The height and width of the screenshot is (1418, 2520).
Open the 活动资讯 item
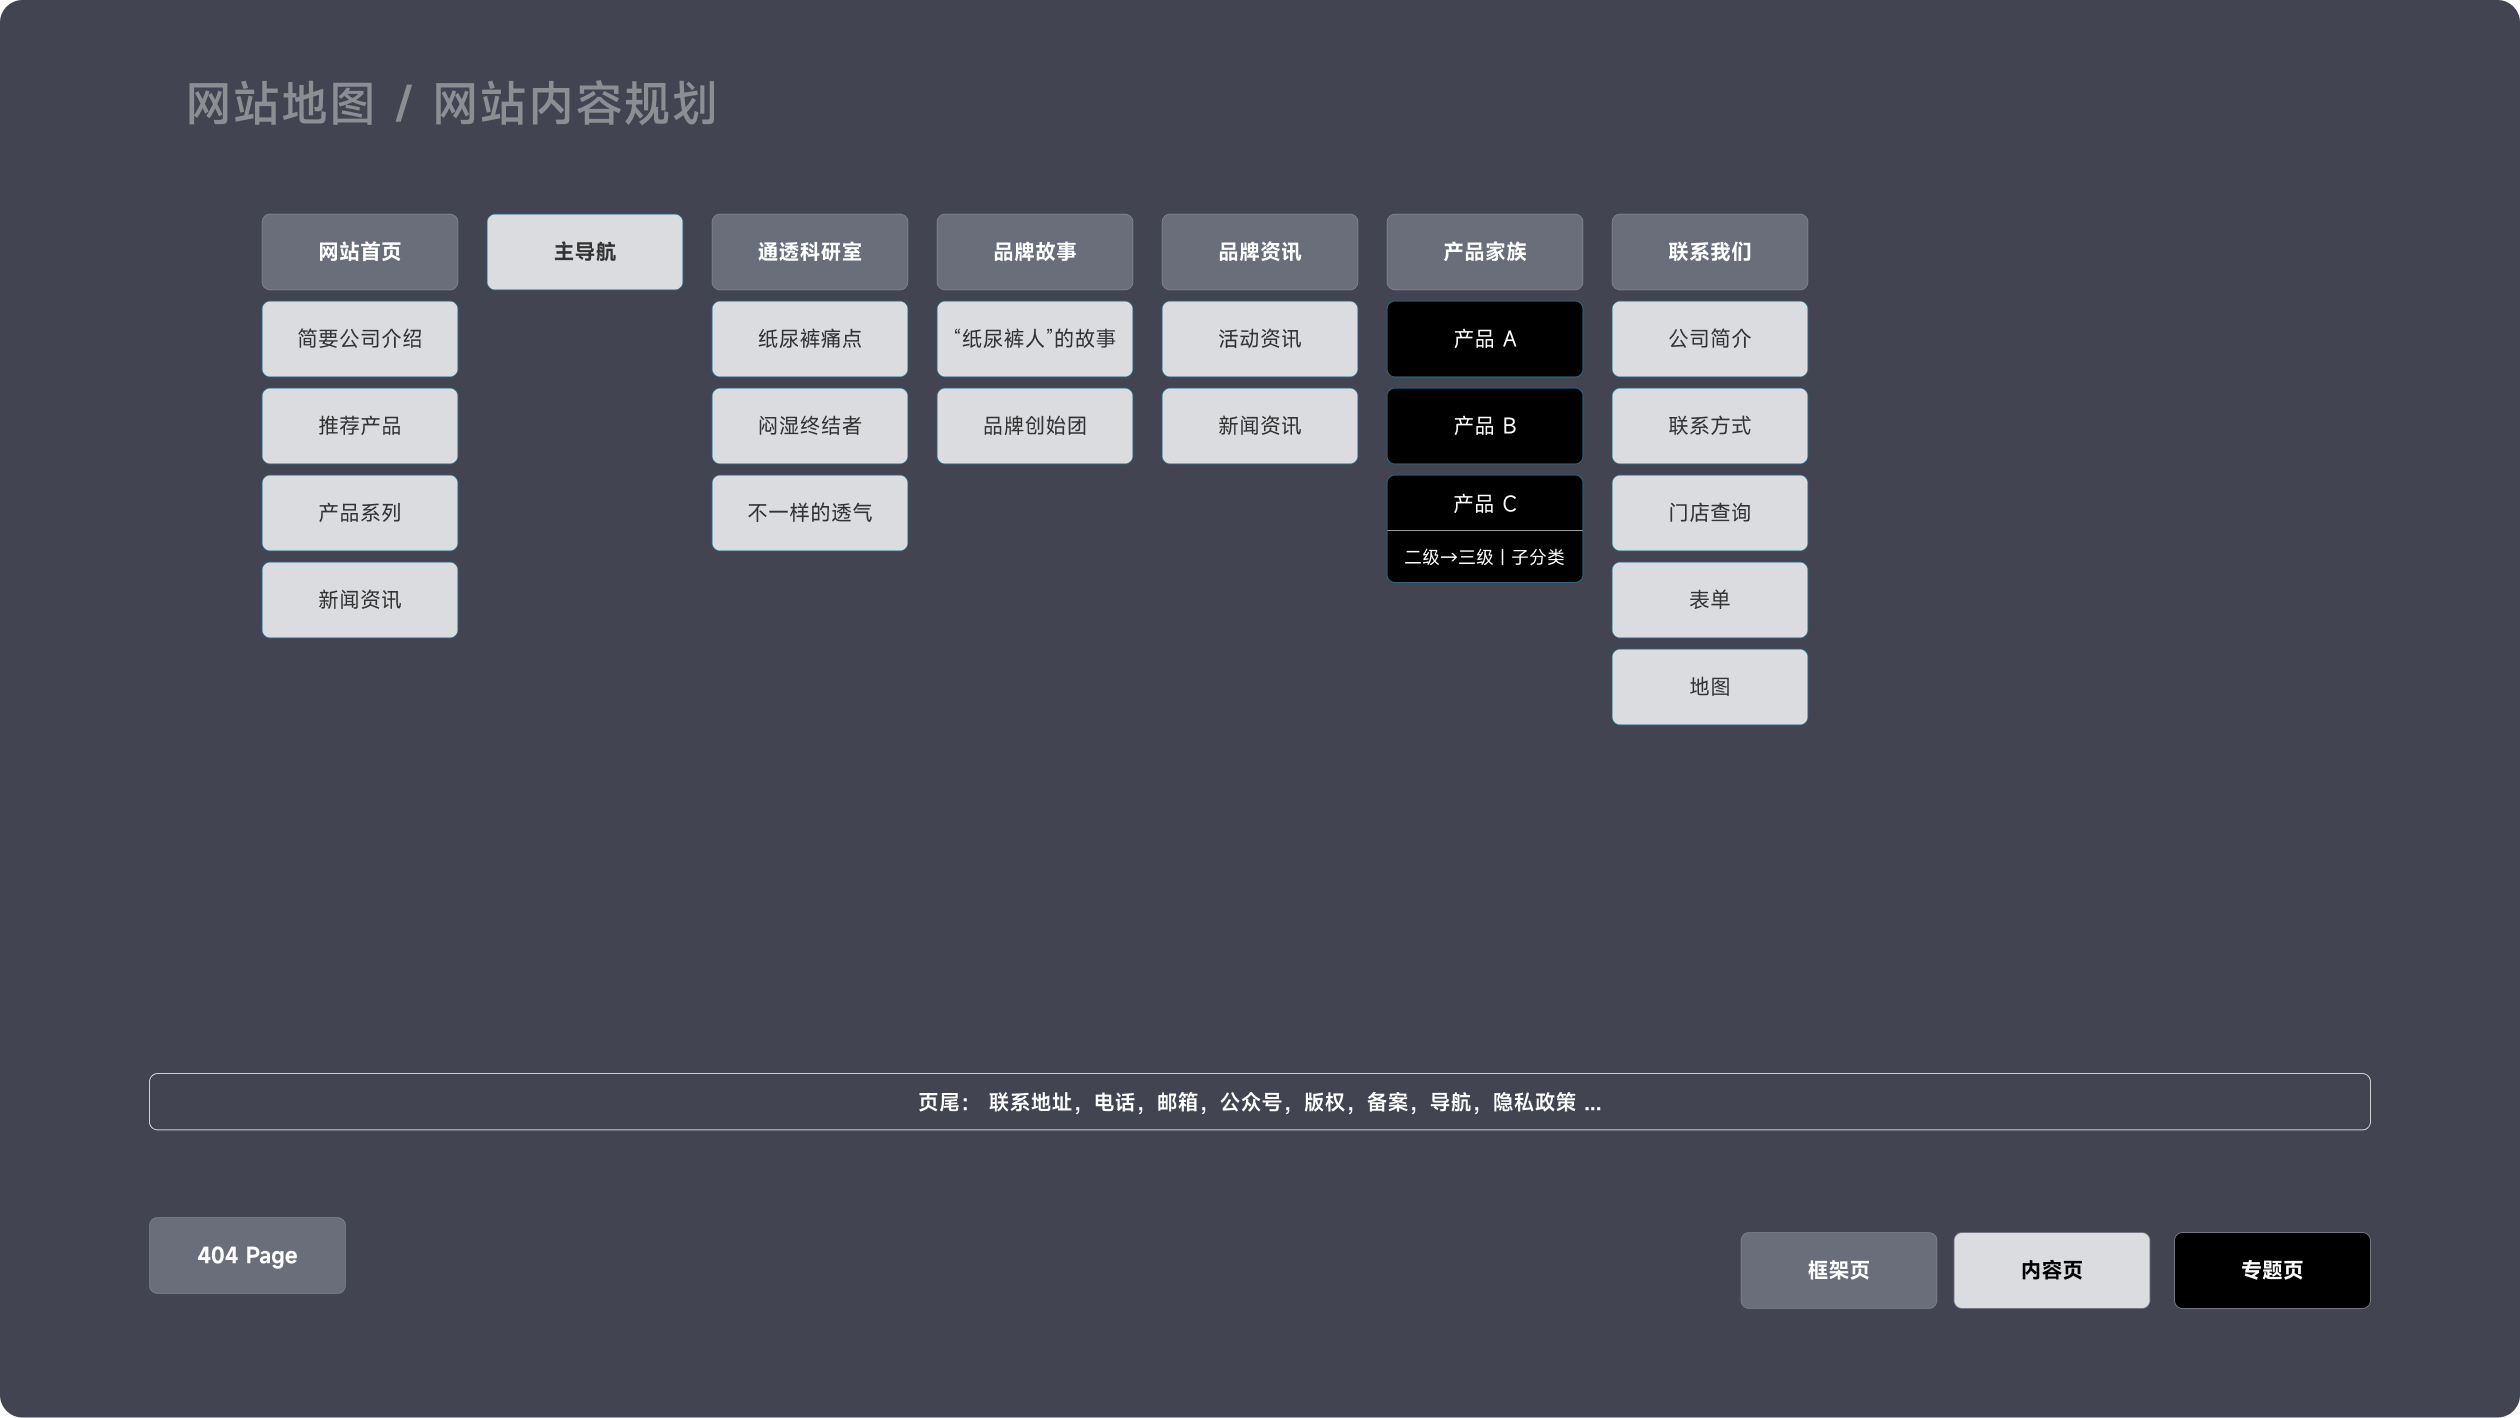(x=1259, y=339)
